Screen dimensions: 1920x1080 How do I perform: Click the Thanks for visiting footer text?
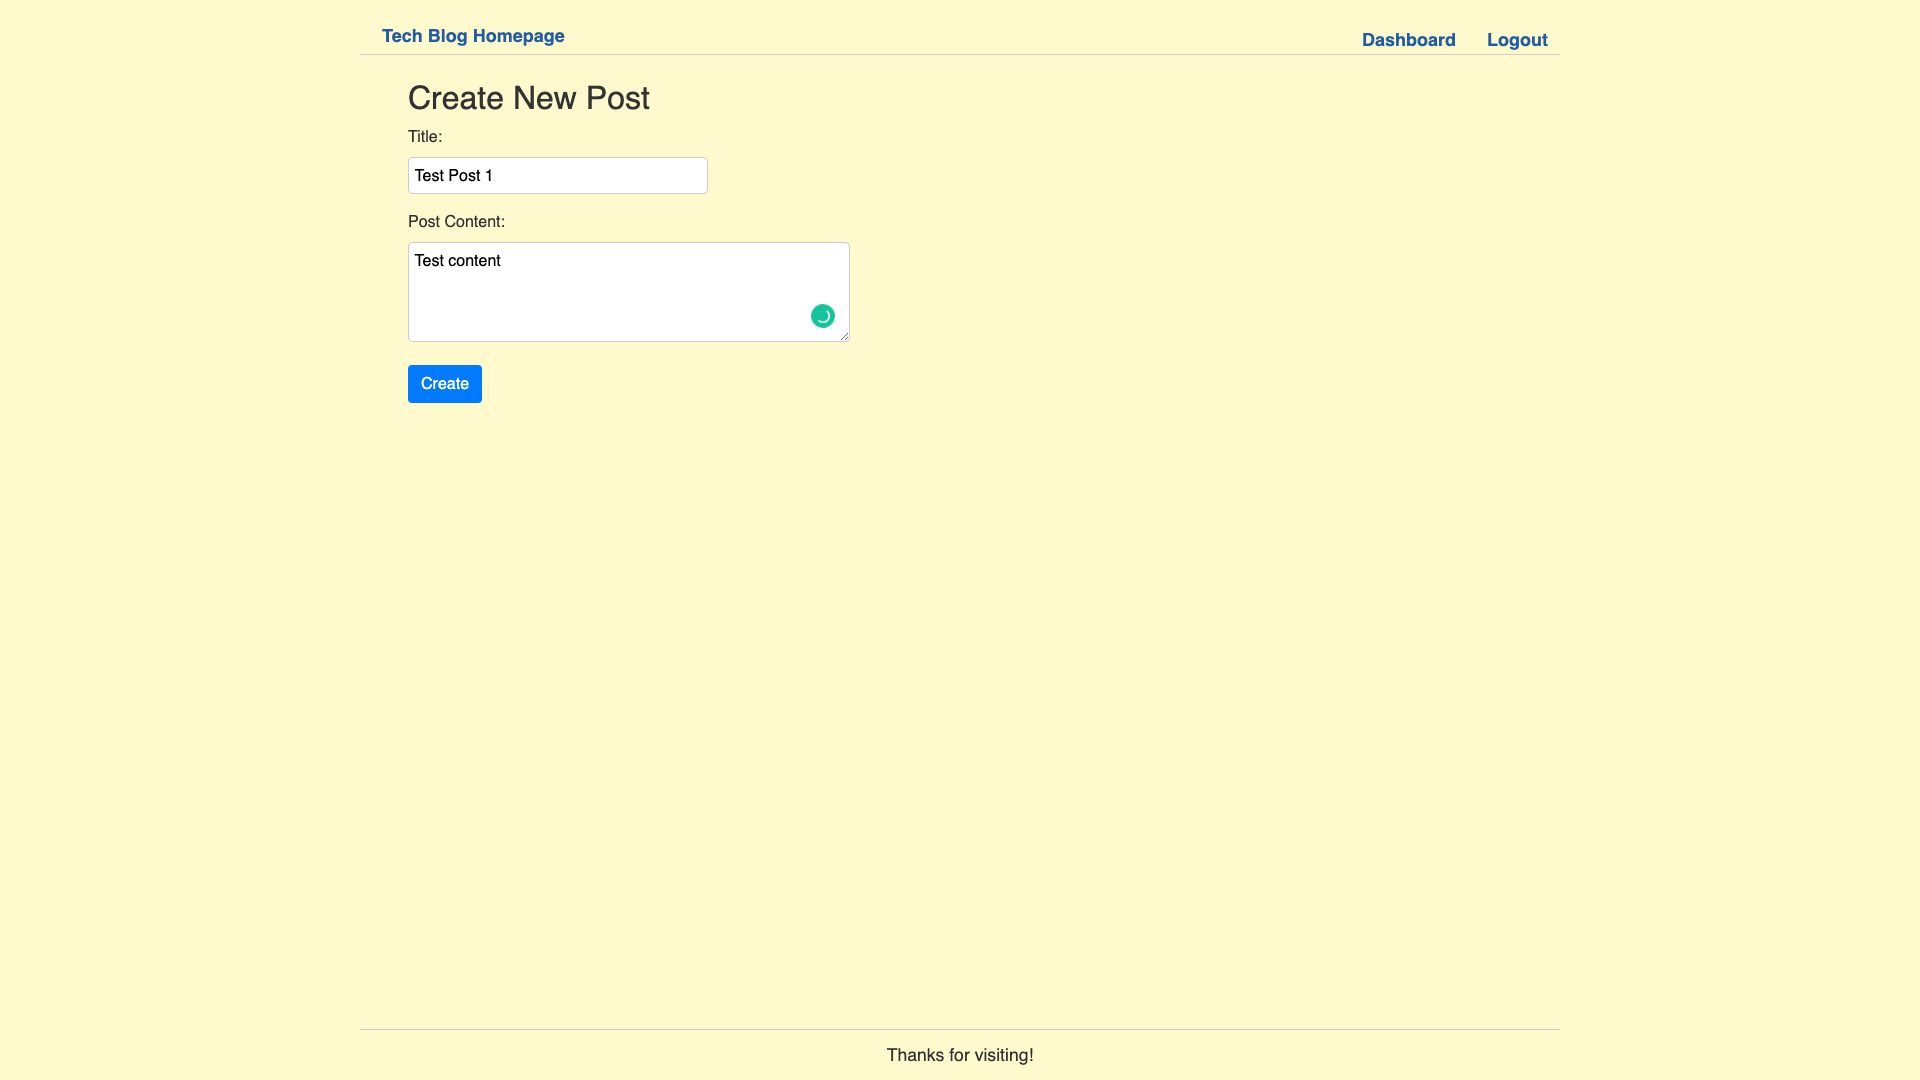[x=959, y=1055]
